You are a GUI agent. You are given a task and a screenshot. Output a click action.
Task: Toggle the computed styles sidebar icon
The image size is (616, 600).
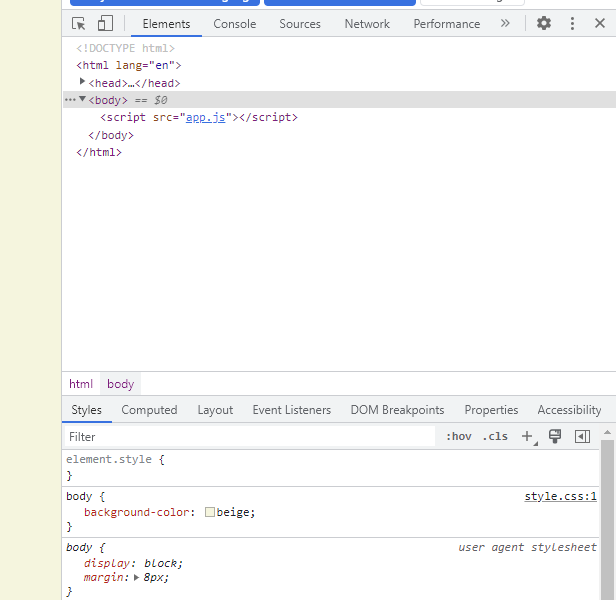582,436
